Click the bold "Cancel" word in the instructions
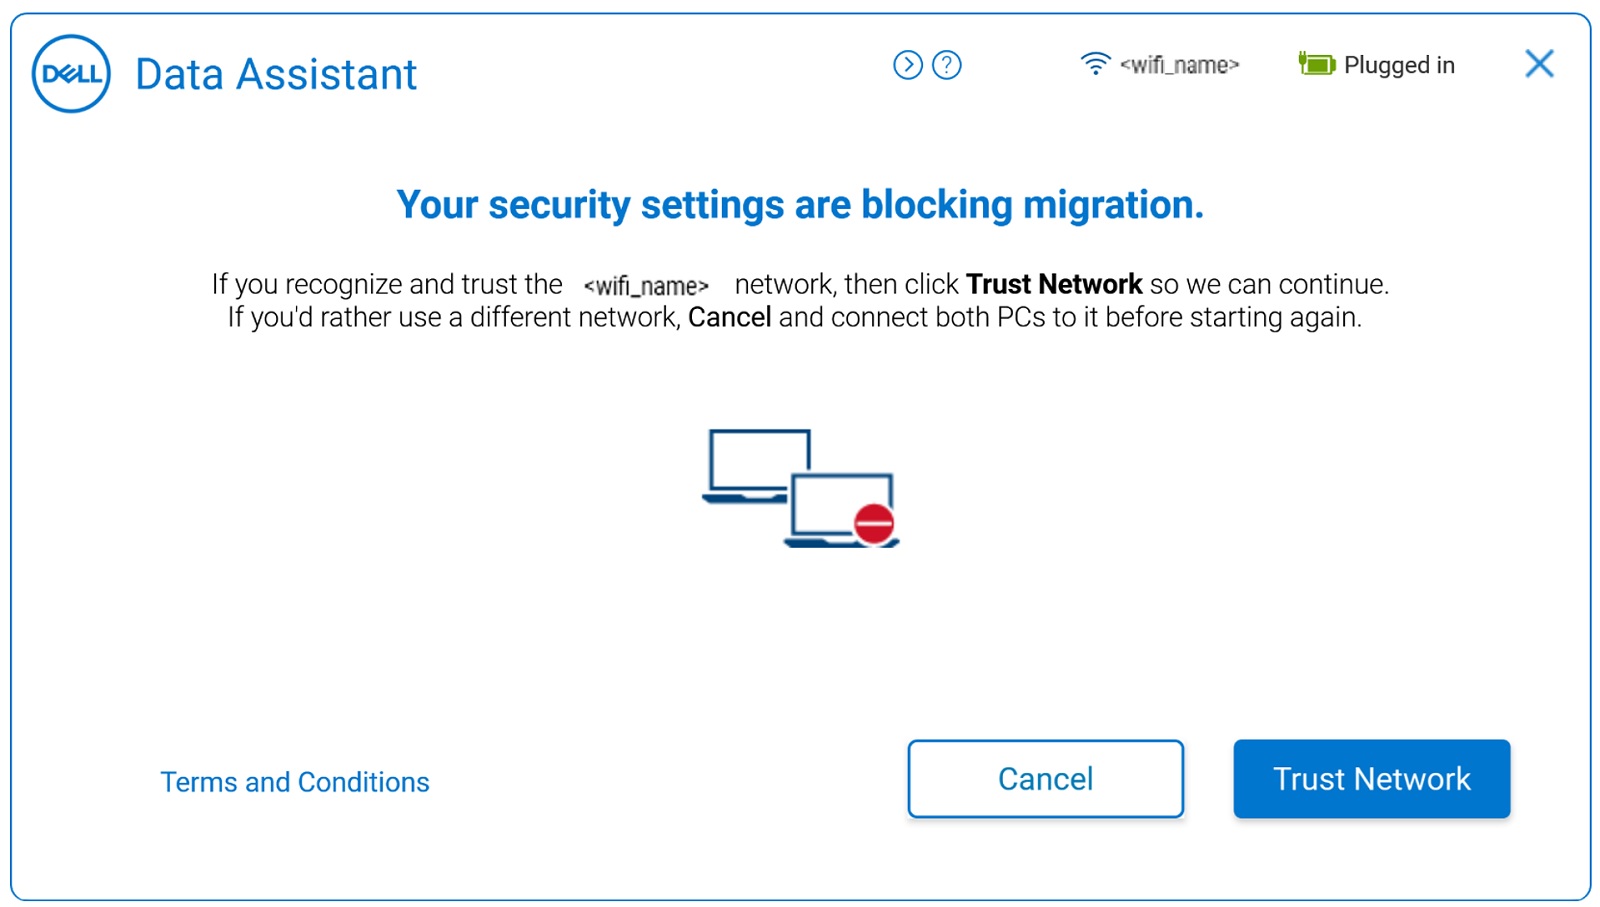 click(x=729, y=317)
